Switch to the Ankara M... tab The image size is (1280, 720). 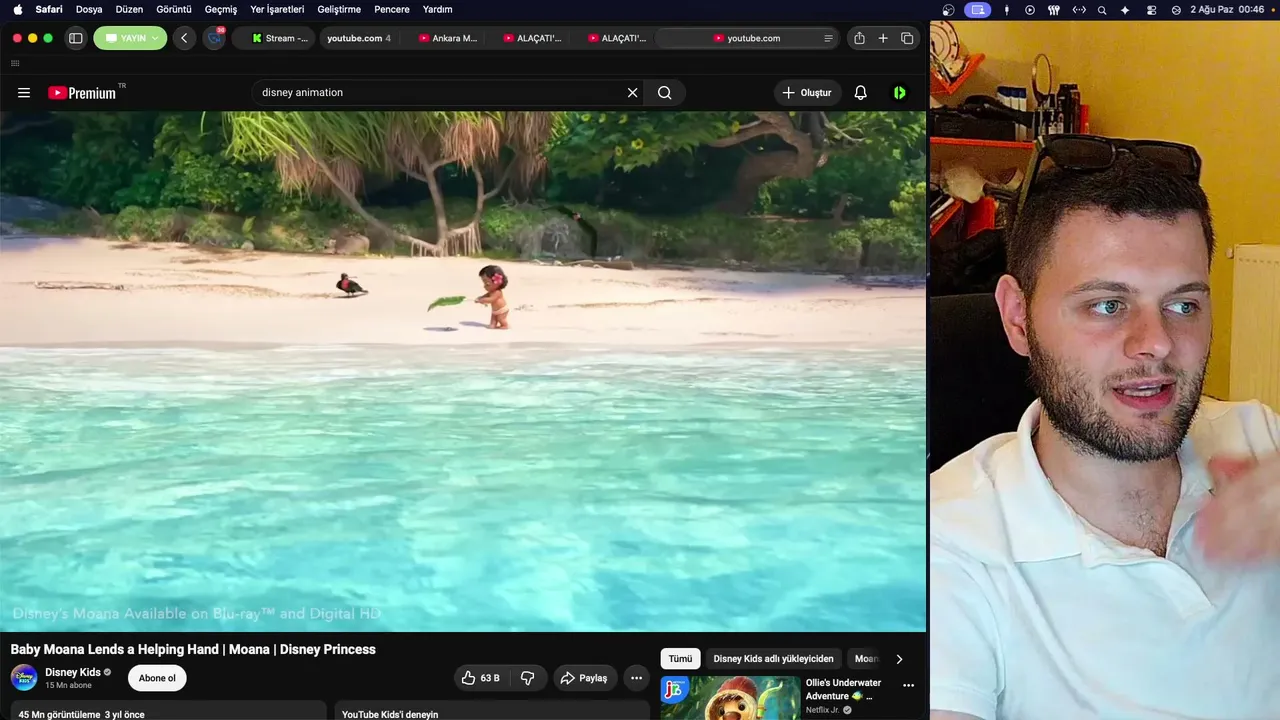tap(448, 38)
